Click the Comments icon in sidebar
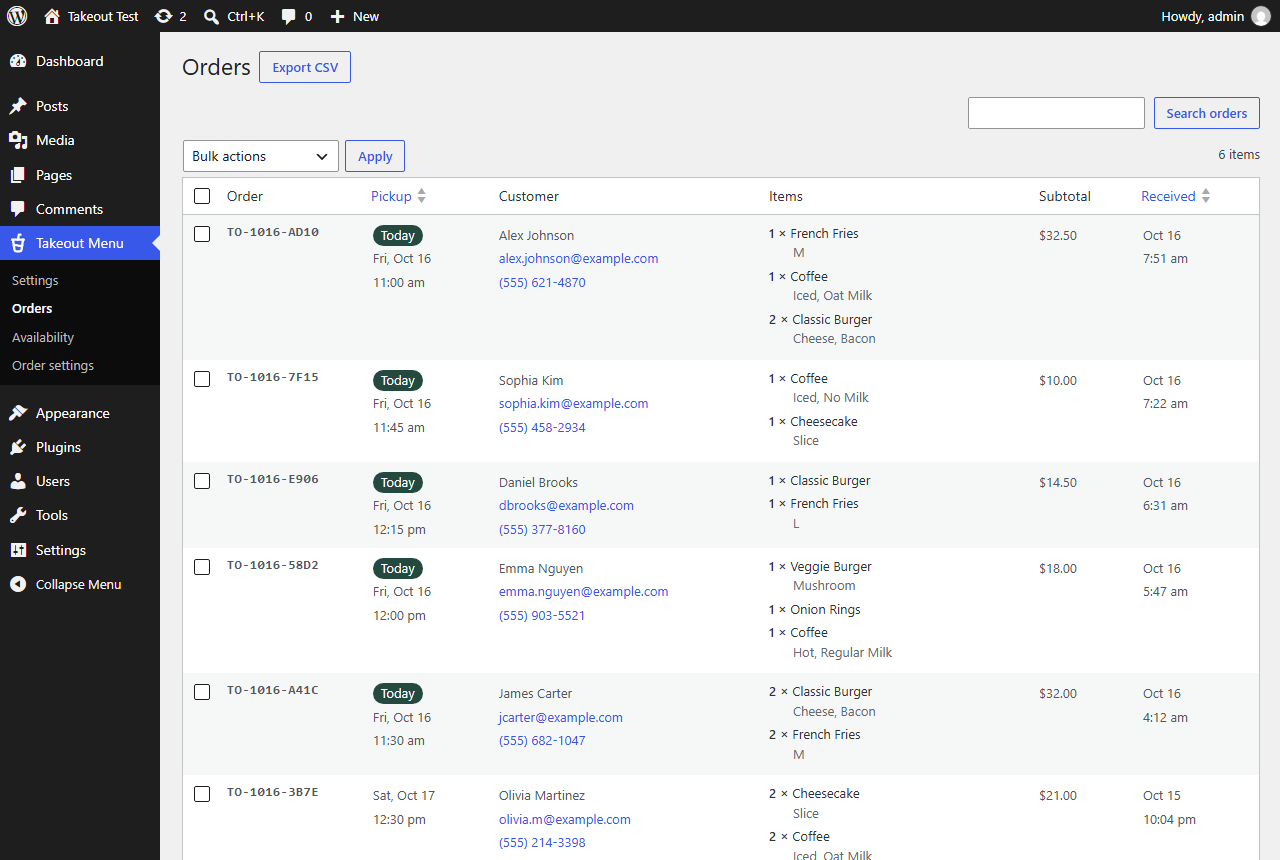The height and width of the screenshot is (860, 1280). click(x=18, y=209)
